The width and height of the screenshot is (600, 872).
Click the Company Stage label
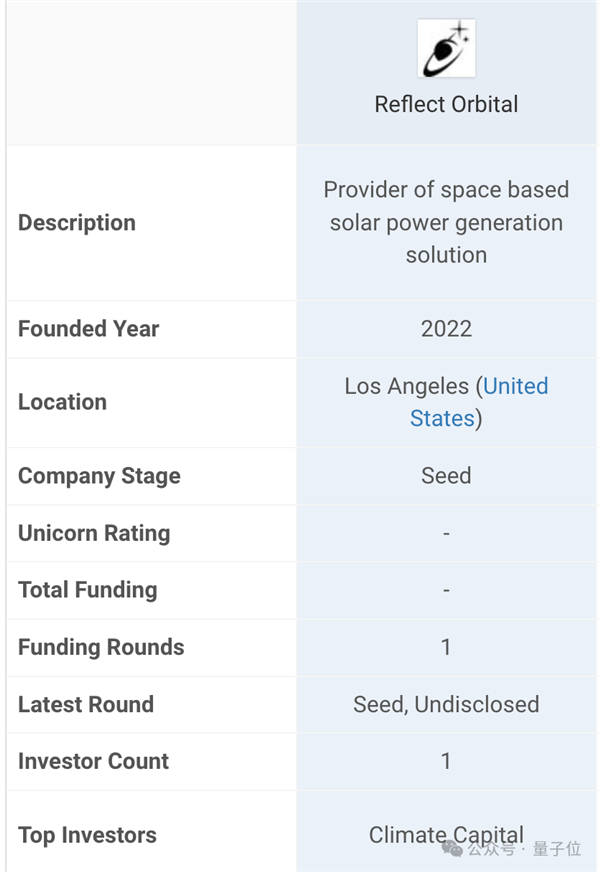click(99, 476)
